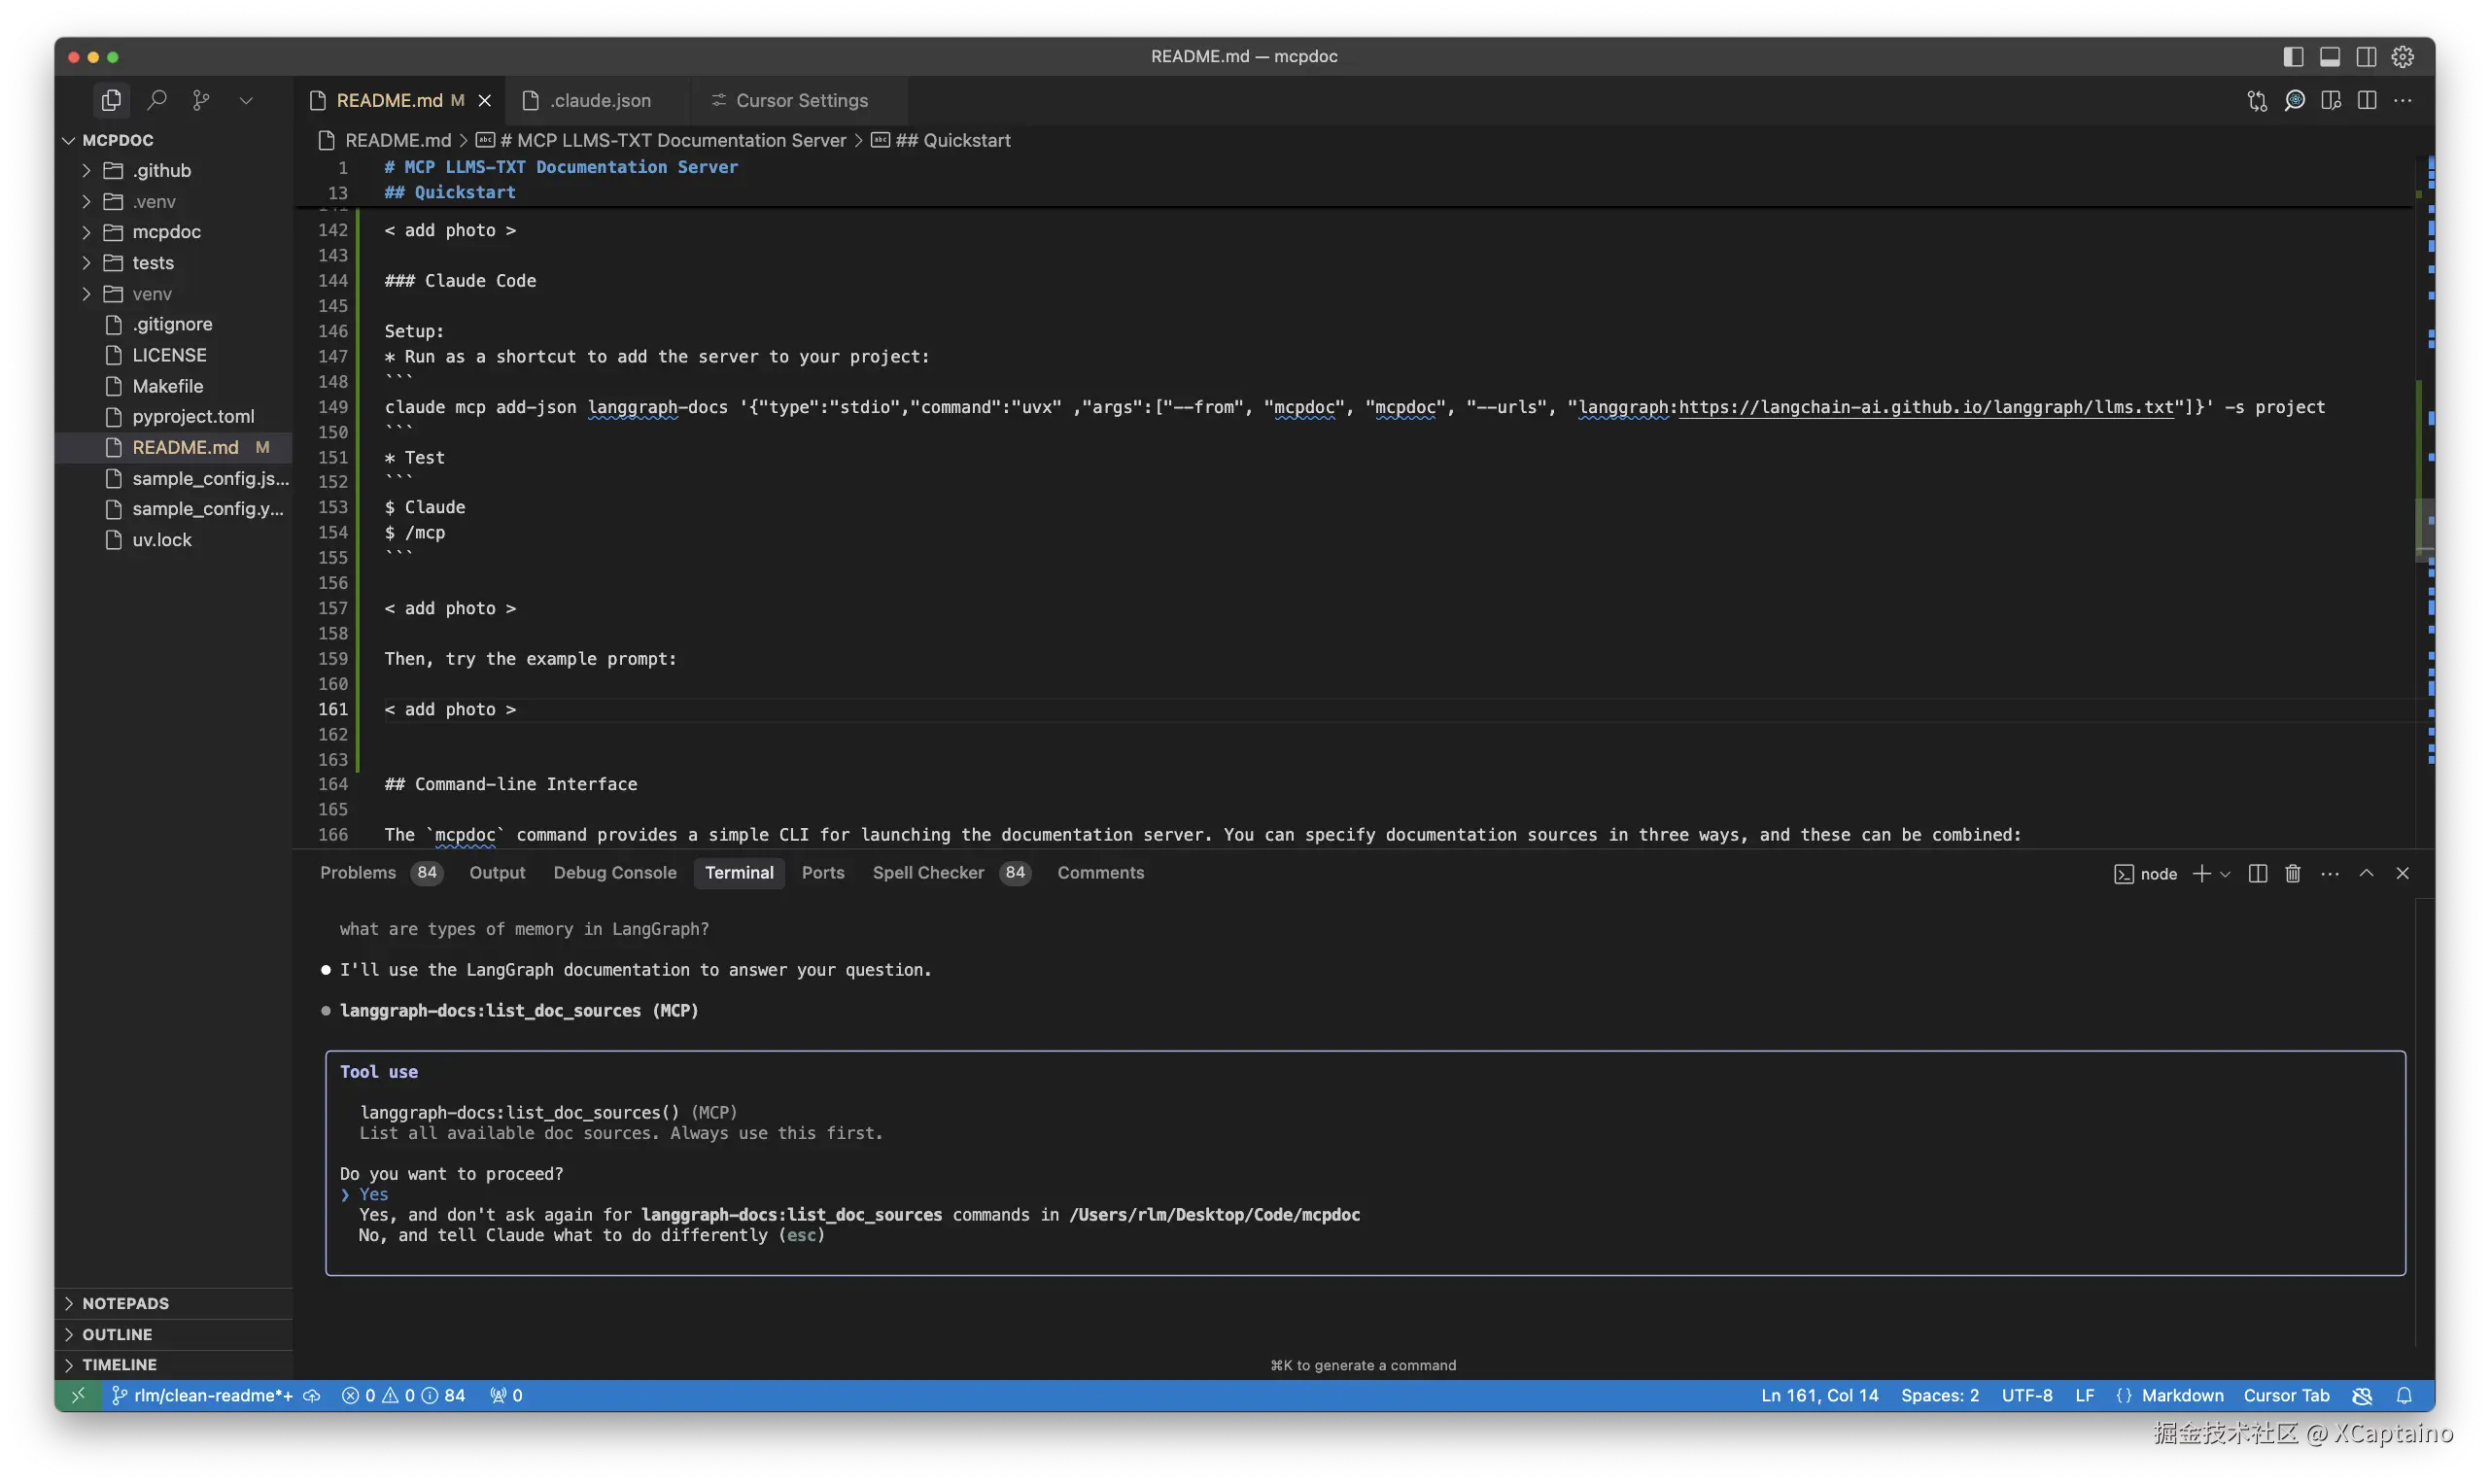The image size is (2490, 1484).
Task: Maximize the terminal panel with the chevron
Action: point(2366,873)
